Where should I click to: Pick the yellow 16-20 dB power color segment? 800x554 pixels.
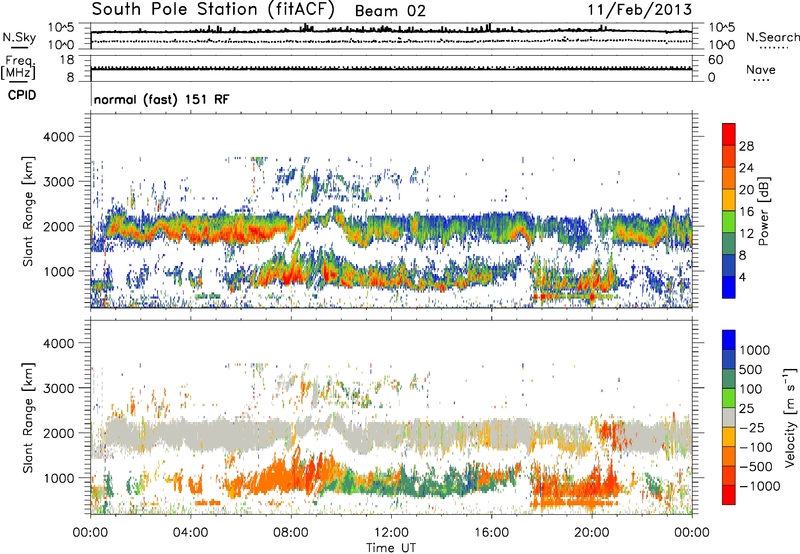tap(729, 200)
